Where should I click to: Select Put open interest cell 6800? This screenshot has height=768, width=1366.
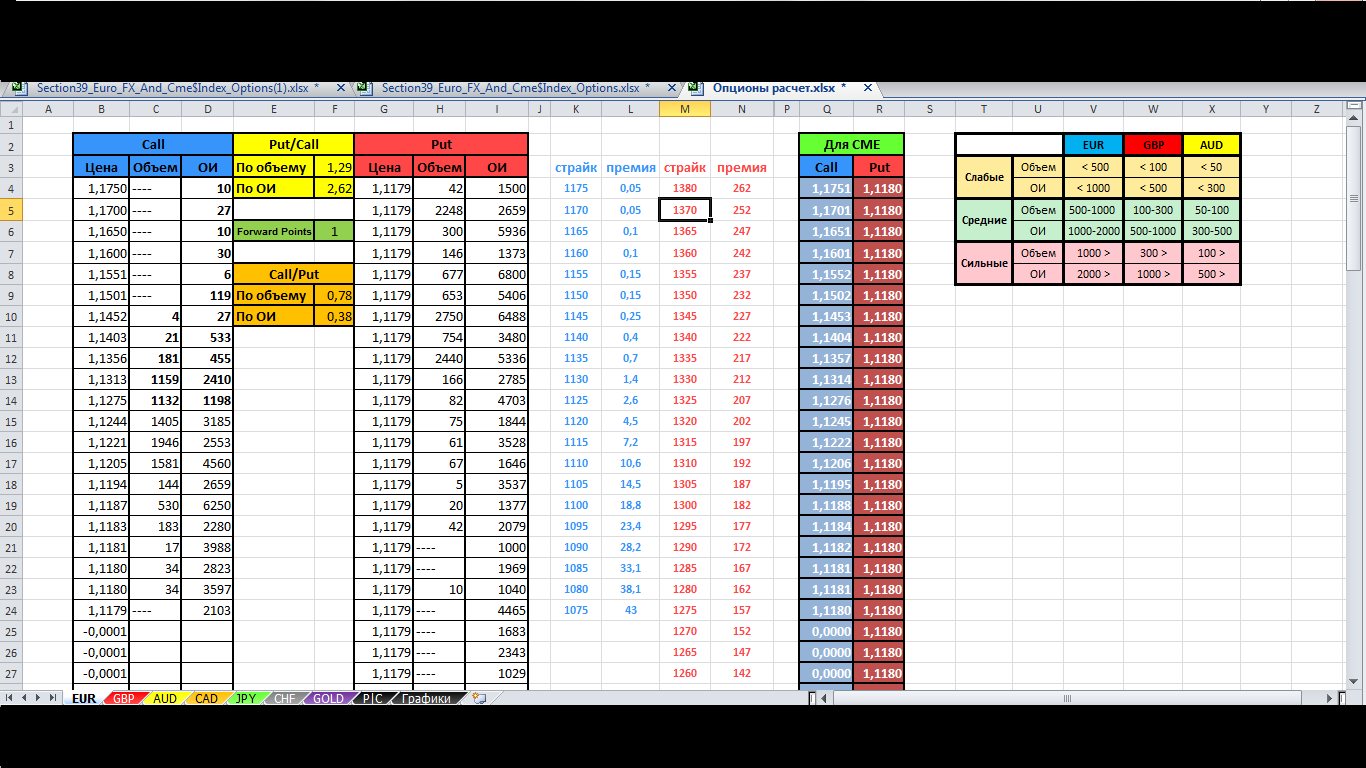(x=497, y=274)
